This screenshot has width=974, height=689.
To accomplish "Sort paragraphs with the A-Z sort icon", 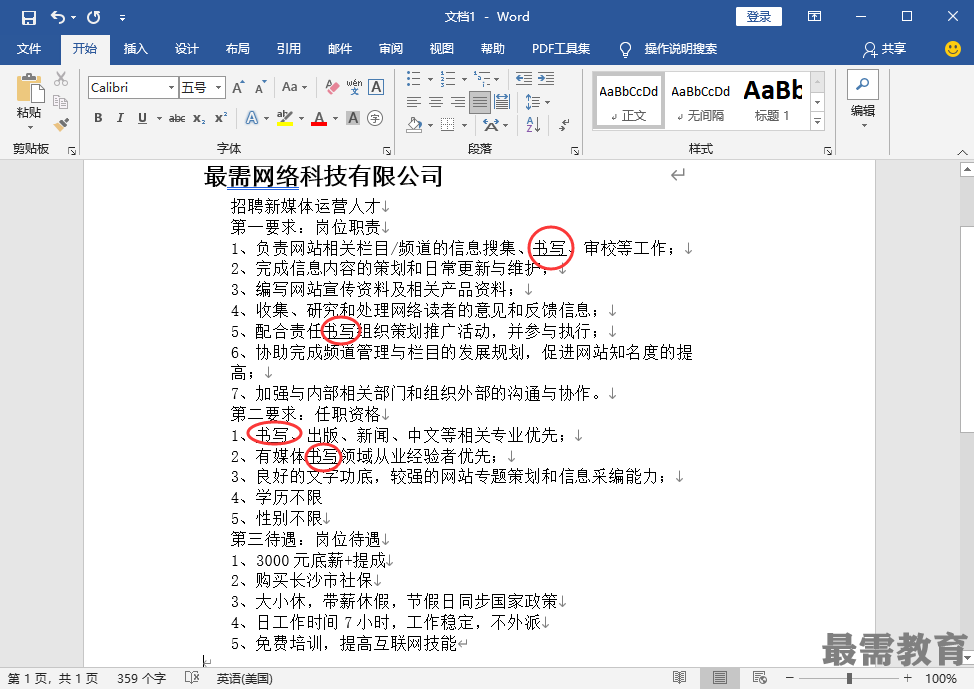I will tap(533, 125).
